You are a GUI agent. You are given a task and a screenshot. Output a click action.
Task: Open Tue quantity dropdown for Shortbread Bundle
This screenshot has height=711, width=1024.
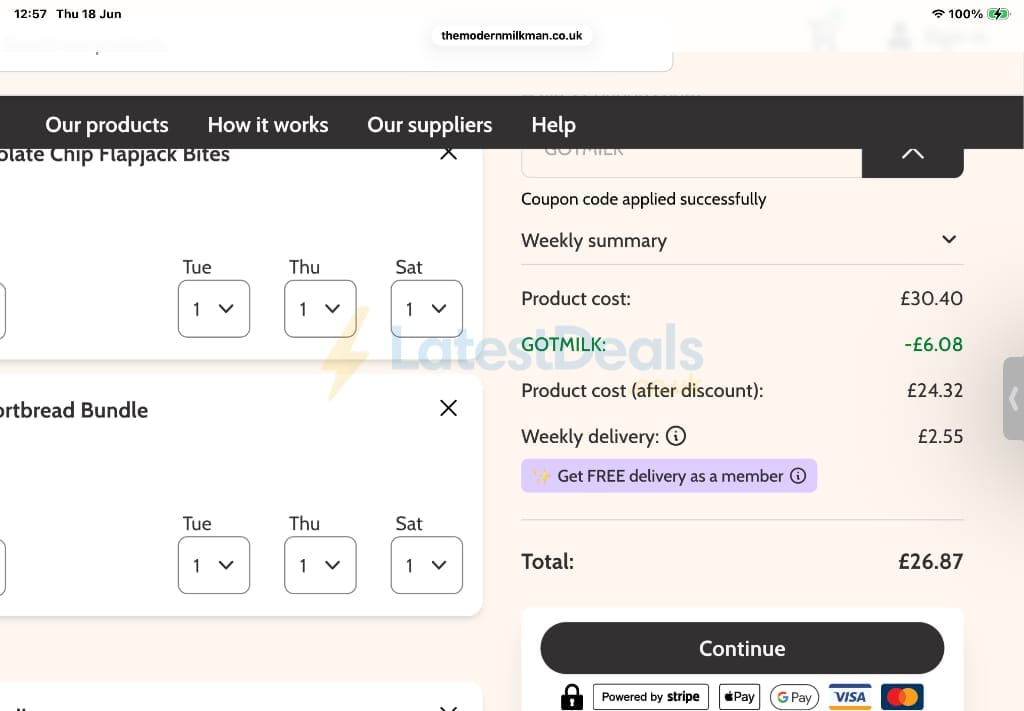(214, 565)
